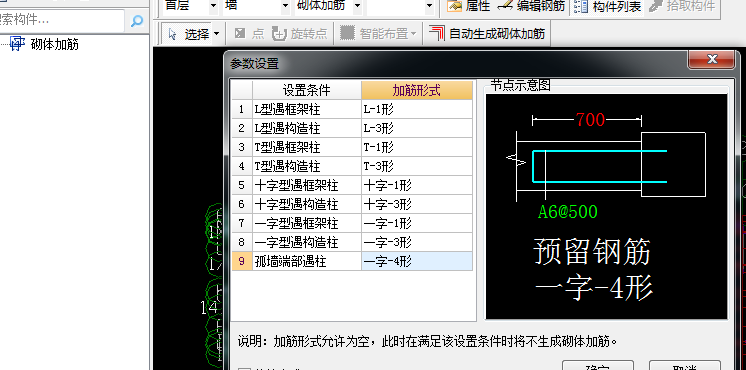Screen dimensions: 746x370
Task: Click the green A6@500 rebar spec
Action: coord(568,212)
